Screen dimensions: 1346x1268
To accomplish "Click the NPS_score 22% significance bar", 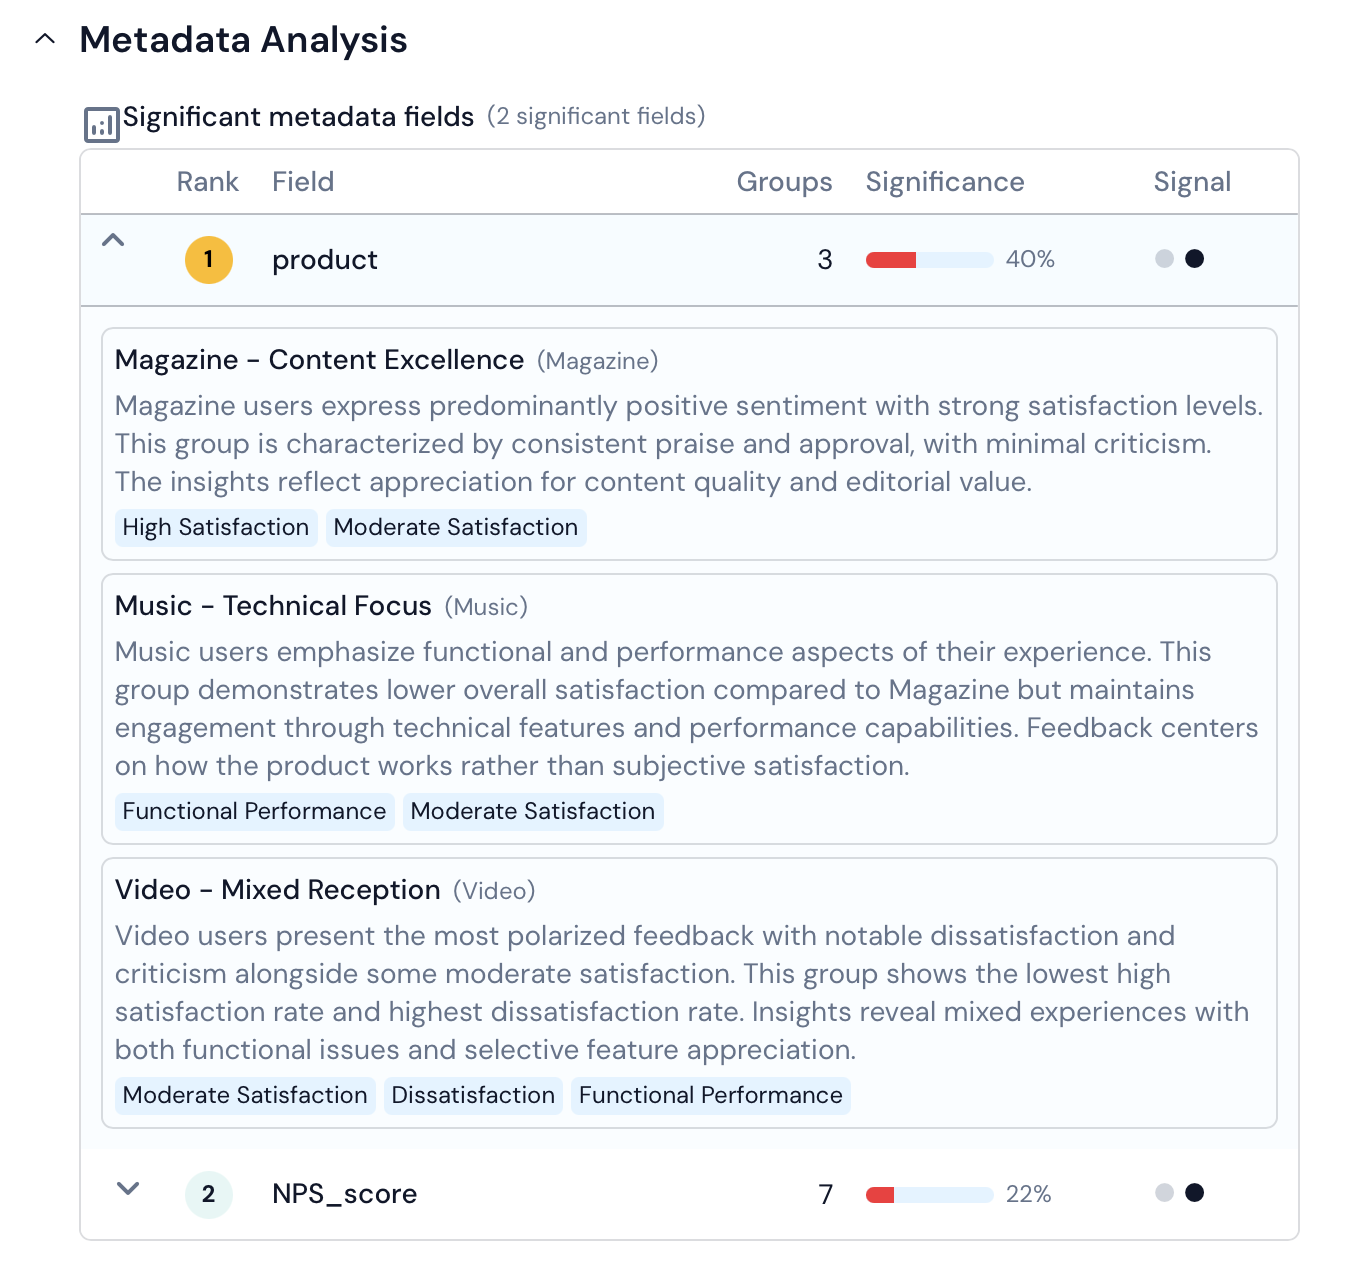I will pos(929,1195).
